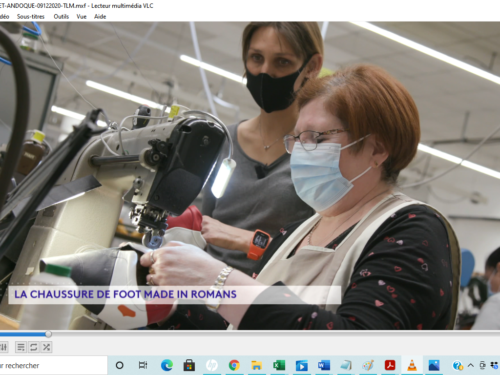Open the Vue menu

point(81,16)
